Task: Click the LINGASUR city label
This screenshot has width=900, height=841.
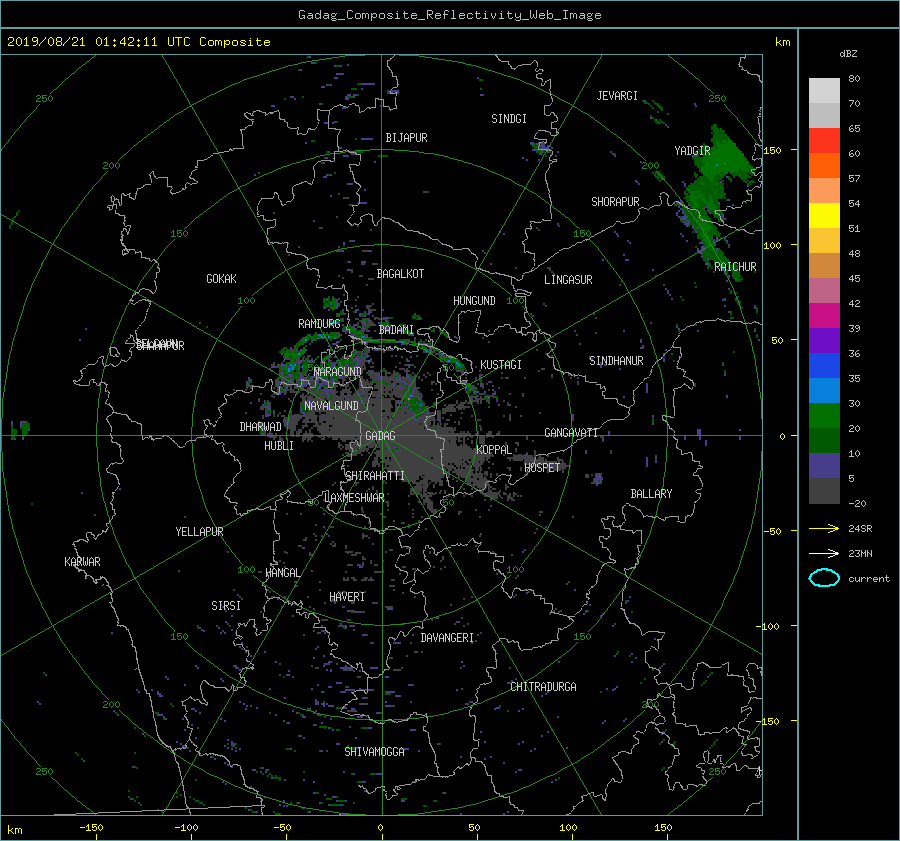Action: coord(568,280)
